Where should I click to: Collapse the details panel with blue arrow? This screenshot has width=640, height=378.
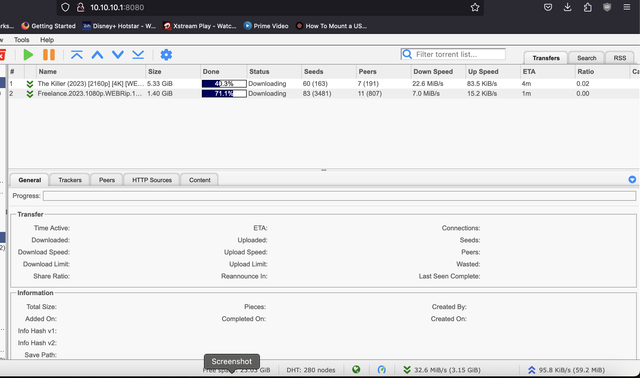(x=632, y=179)
